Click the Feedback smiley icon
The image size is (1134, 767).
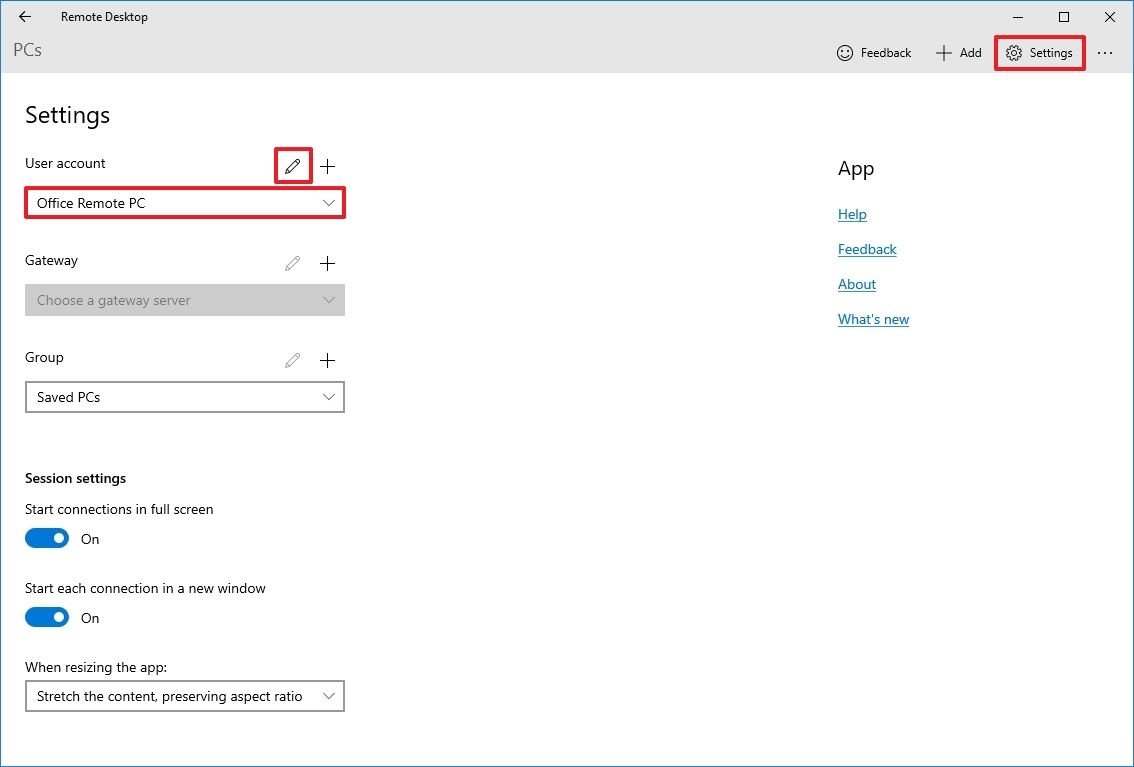point(843,52)
